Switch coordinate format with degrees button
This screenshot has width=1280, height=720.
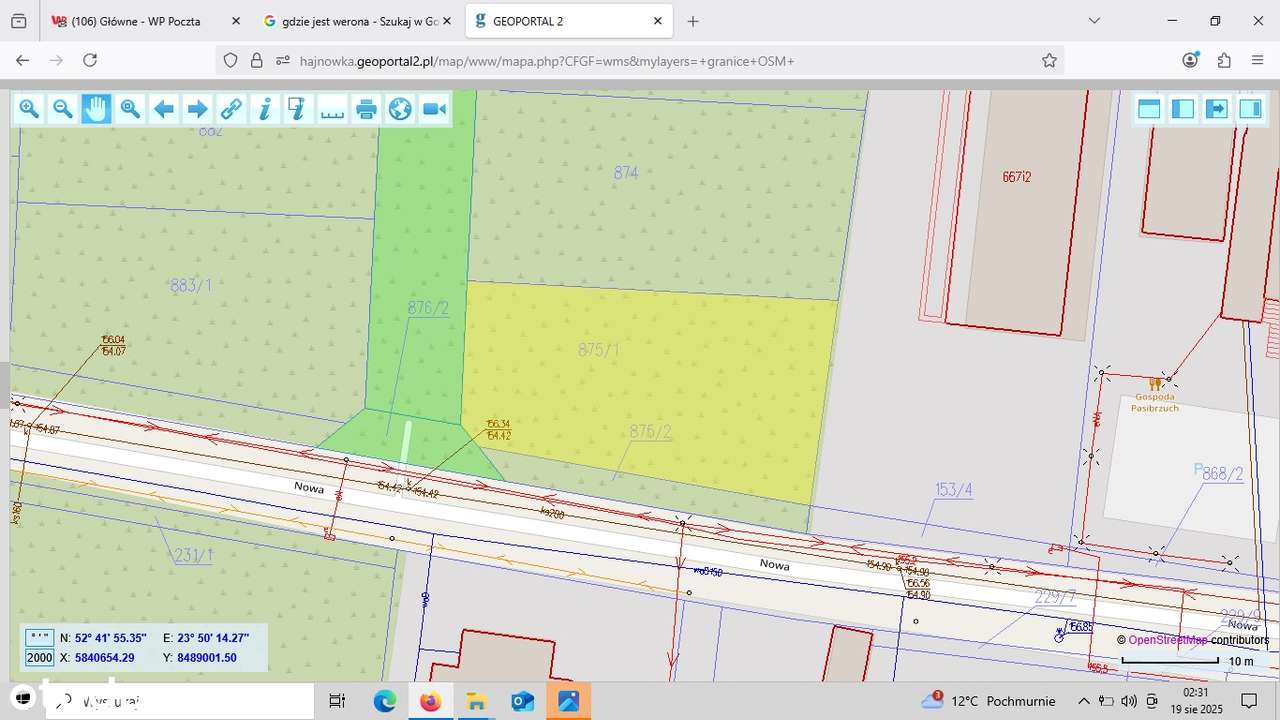point(40,637)
